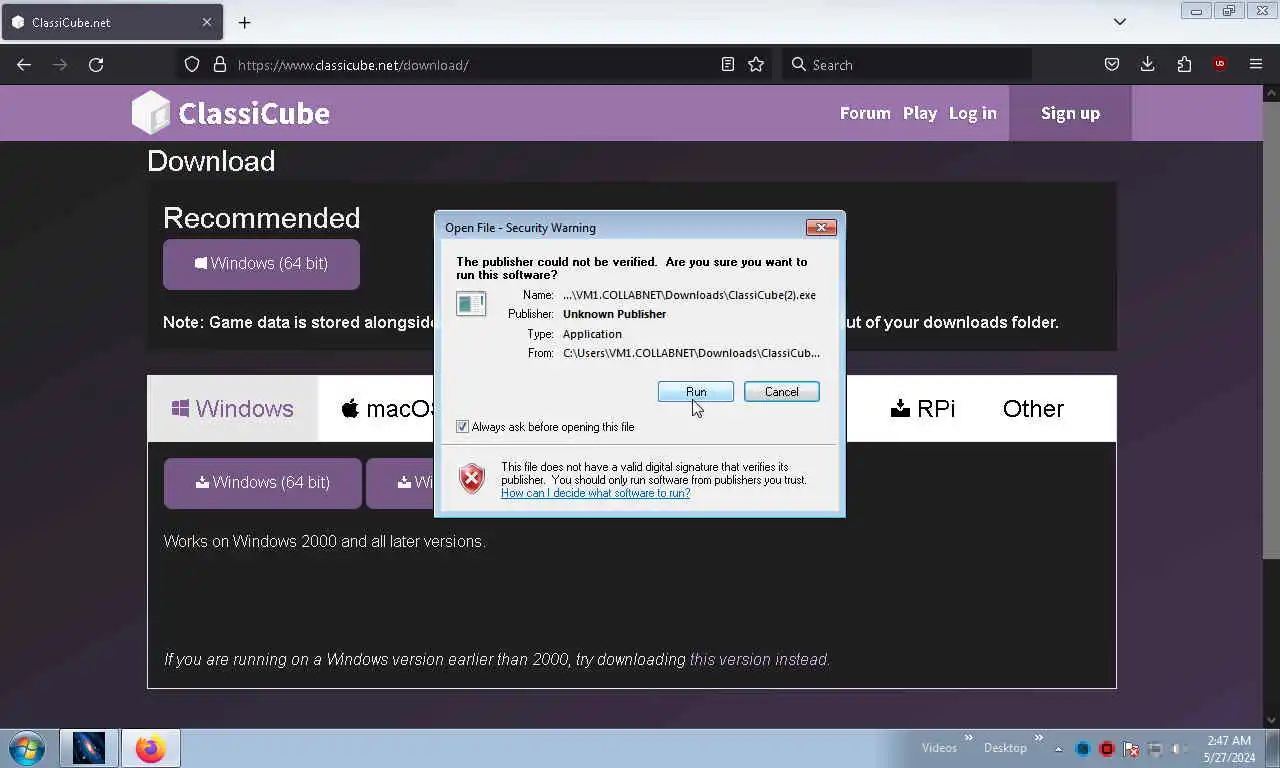This screenshot has width=1280, height=768.
Task: Uncheck Always ask before opening this file
Action: coord(462,427)
